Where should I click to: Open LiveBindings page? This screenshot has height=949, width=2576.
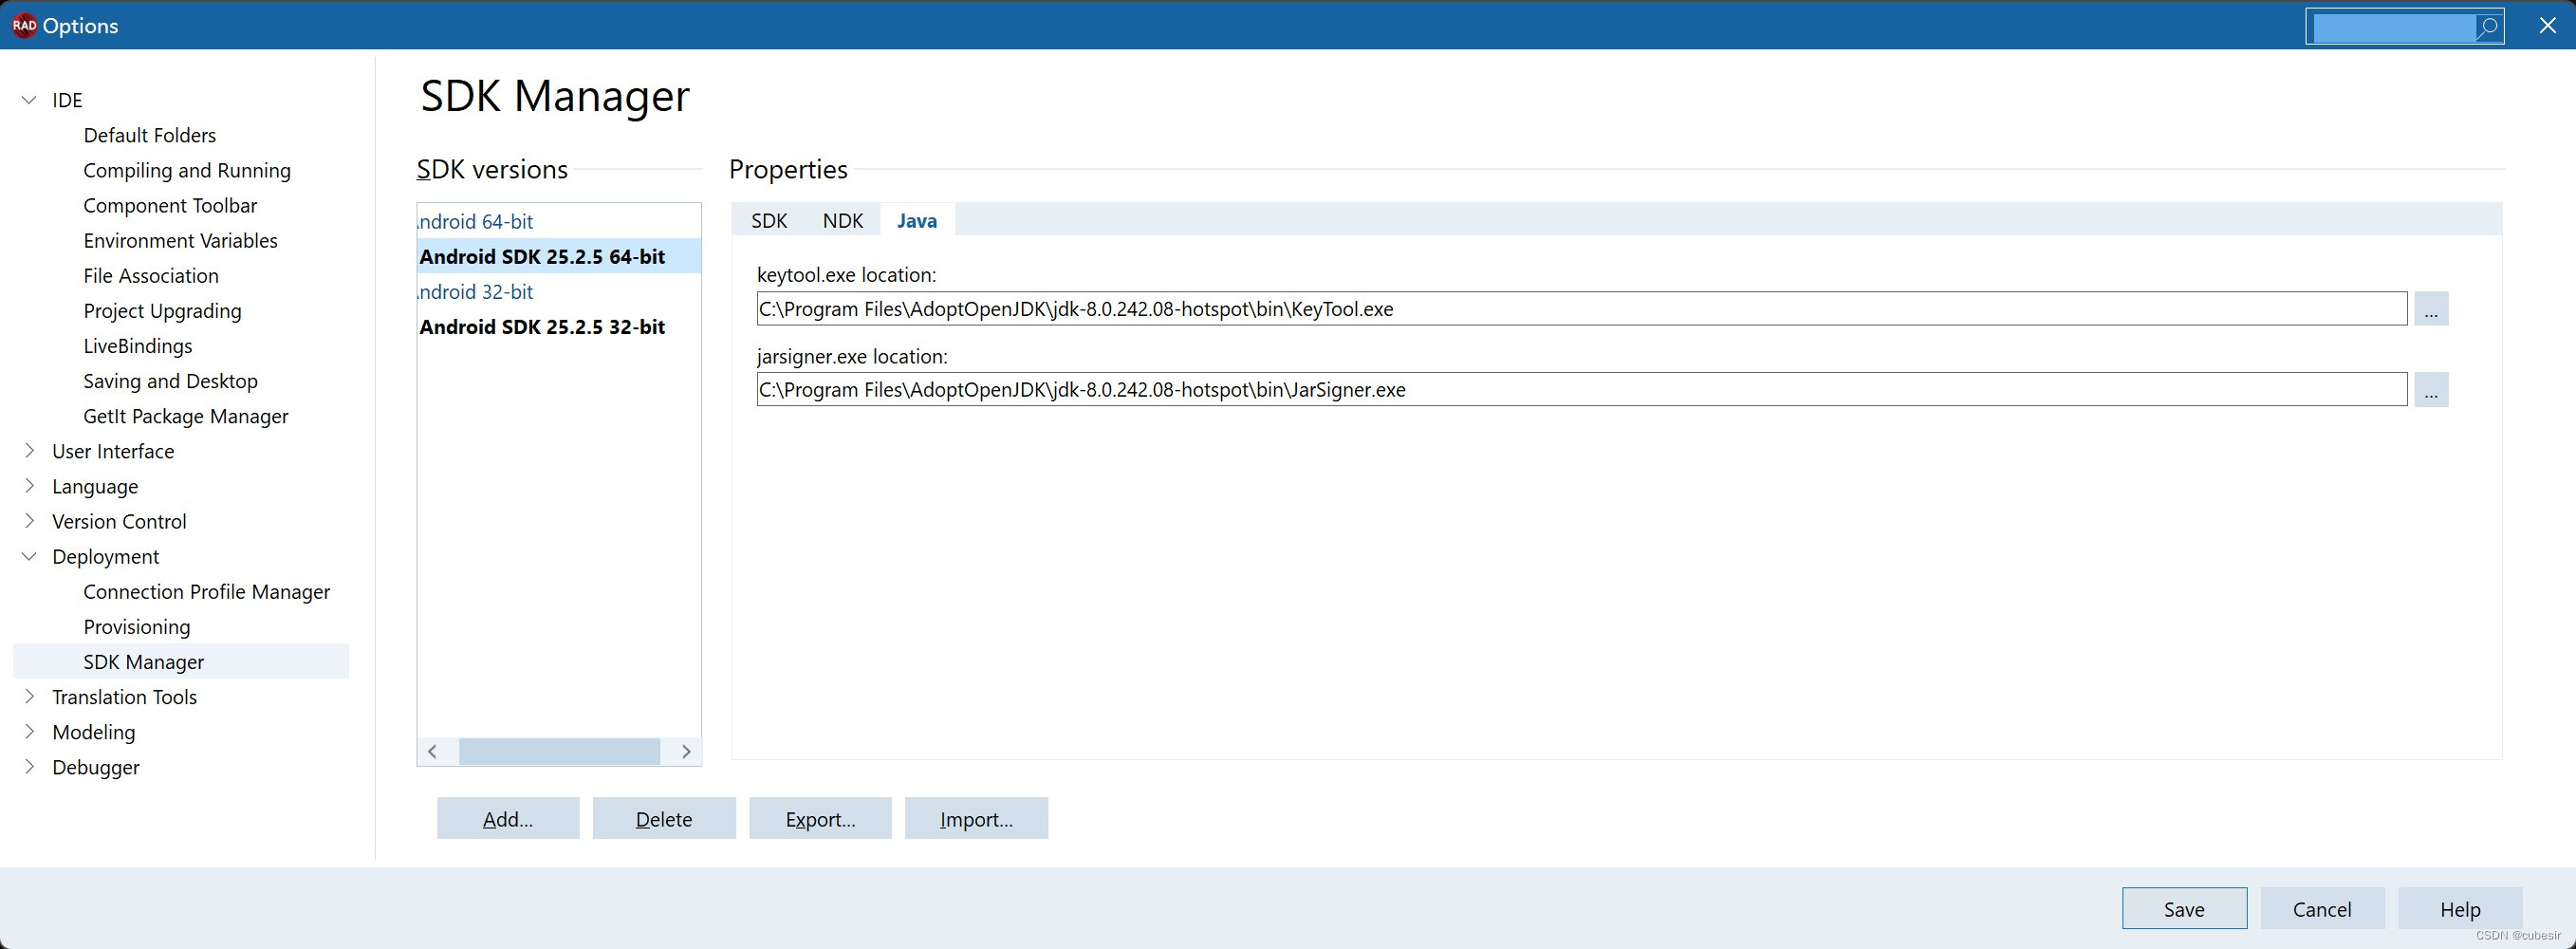(x=138, y=346)
